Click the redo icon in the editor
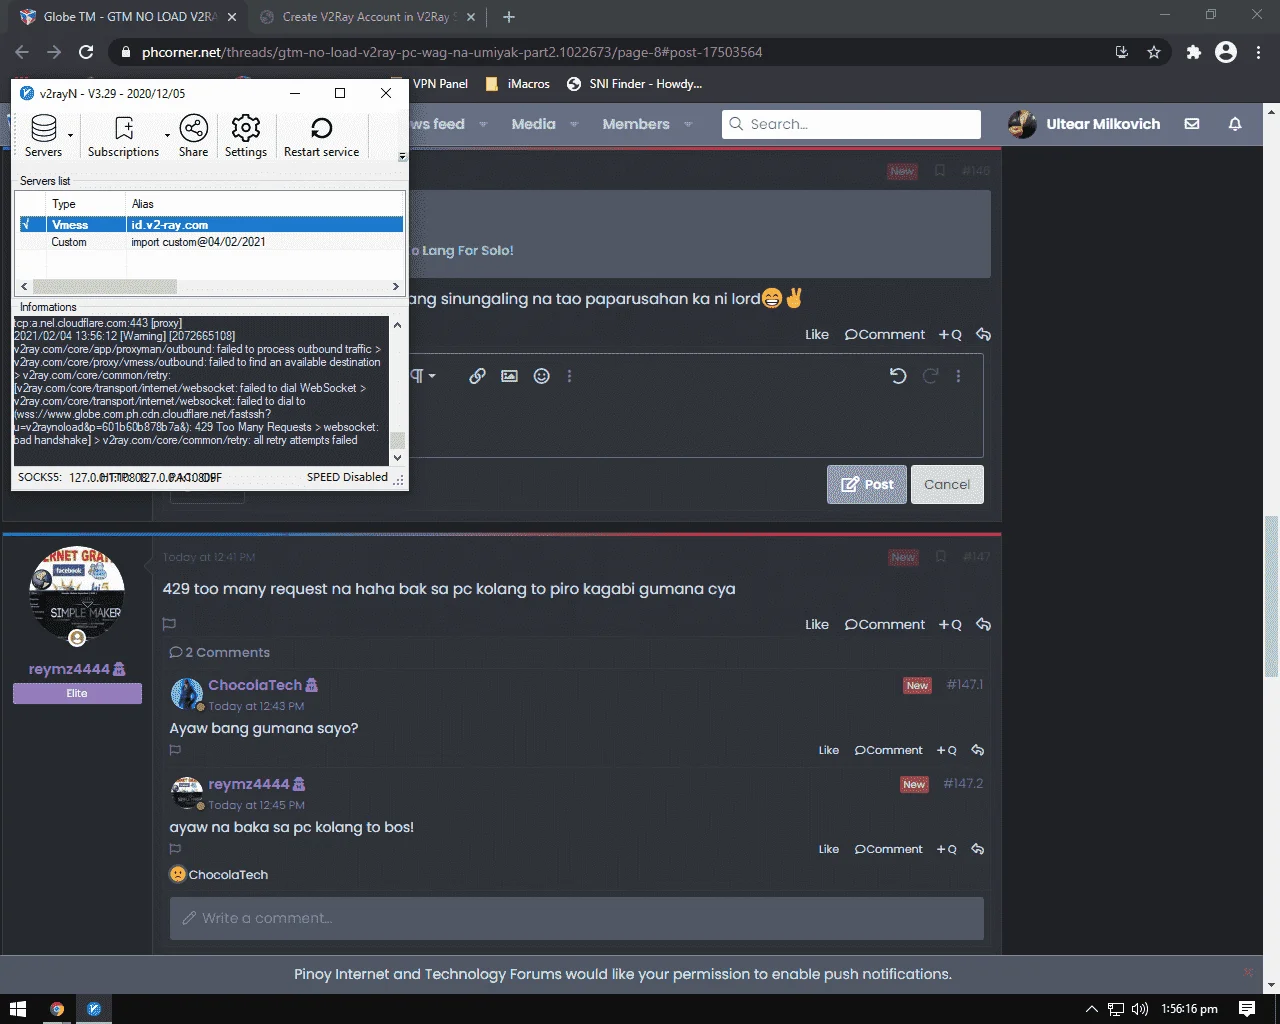Image resolution: width=1280 pixels, height=1024 pixels. click(930, 376)
